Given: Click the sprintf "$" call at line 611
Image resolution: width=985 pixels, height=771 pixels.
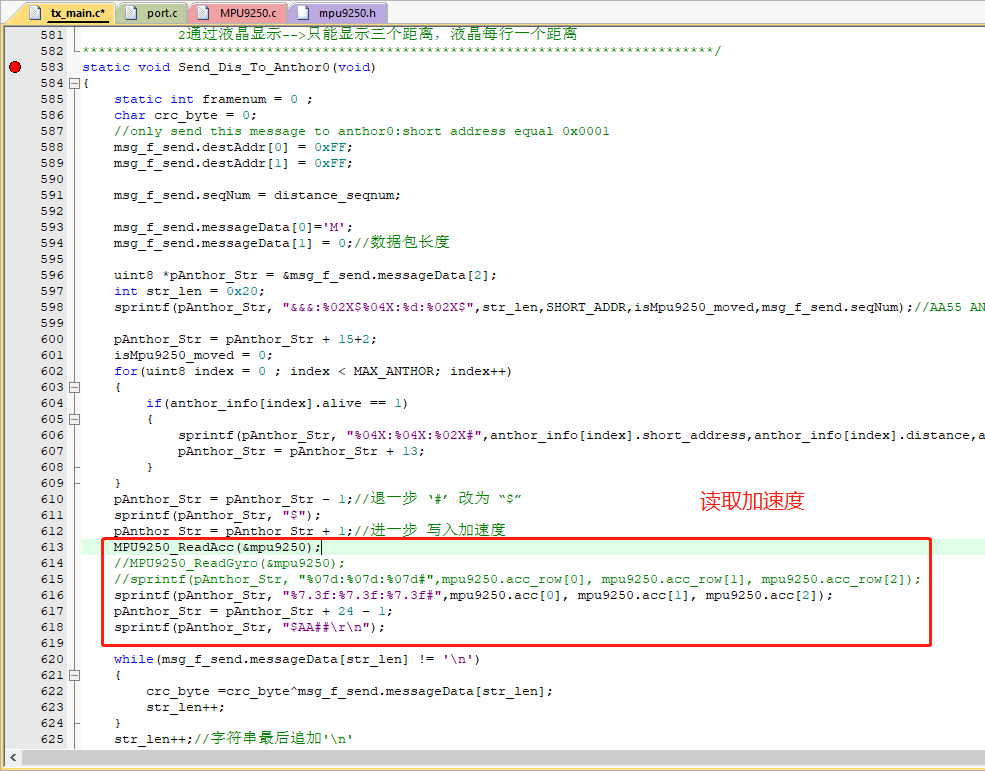Looking at the screenshot, I should (x=217, y=515).
